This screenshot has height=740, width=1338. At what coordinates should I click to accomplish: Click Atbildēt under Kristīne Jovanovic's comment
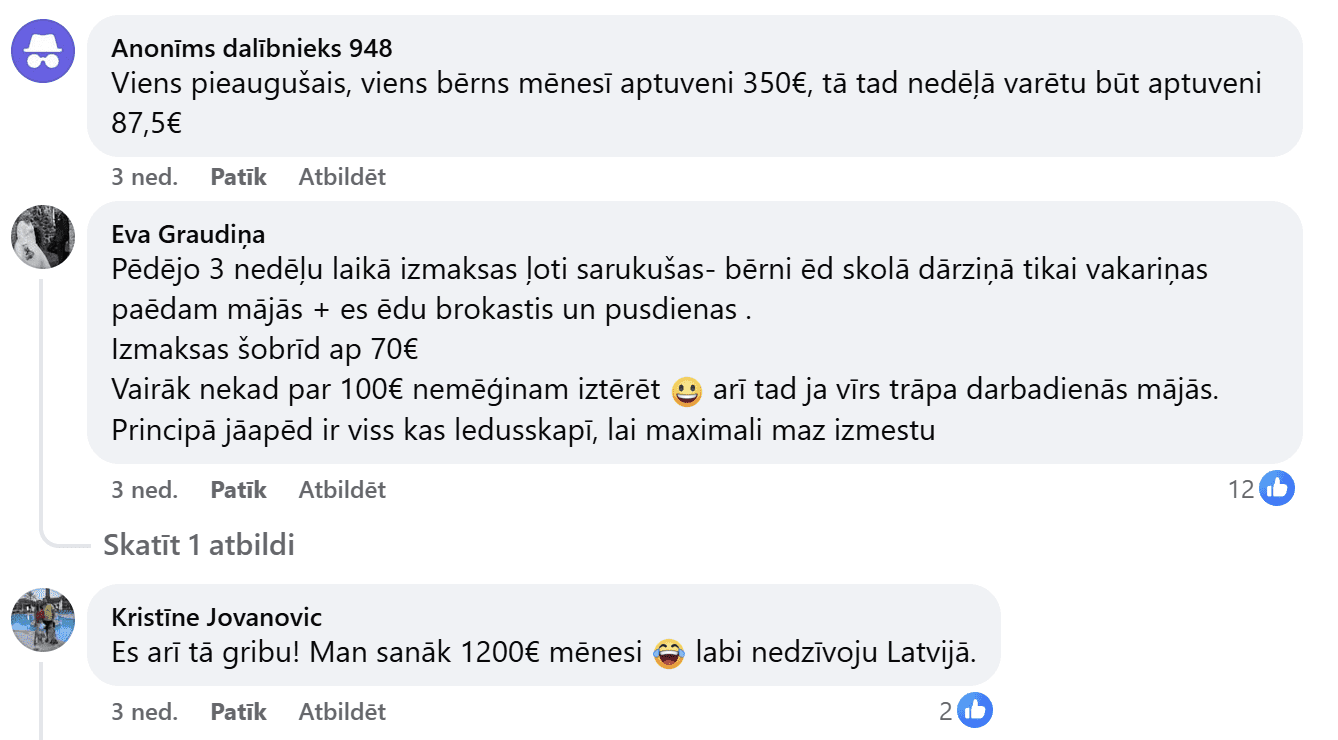(342, 712)
